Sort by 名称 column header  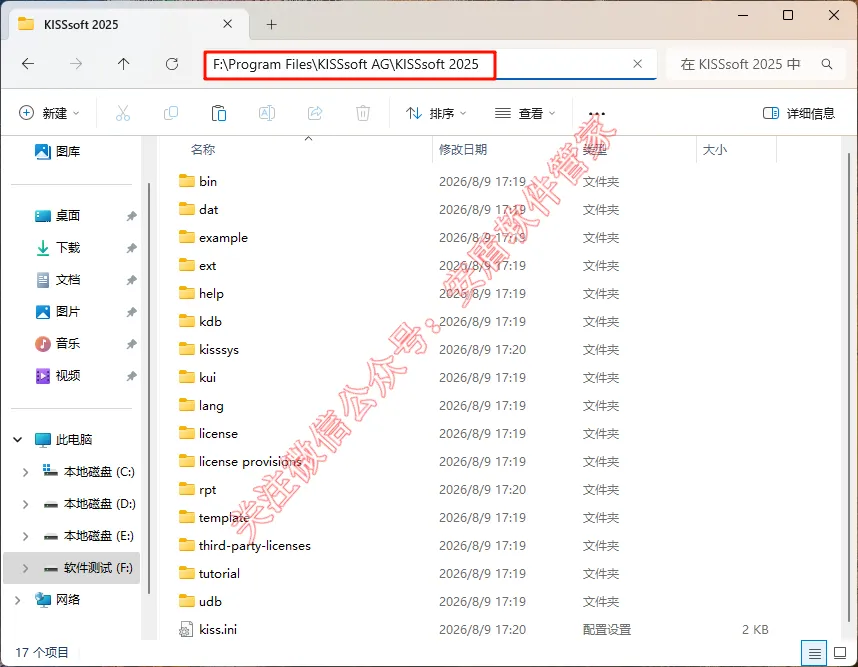(202, 149)
